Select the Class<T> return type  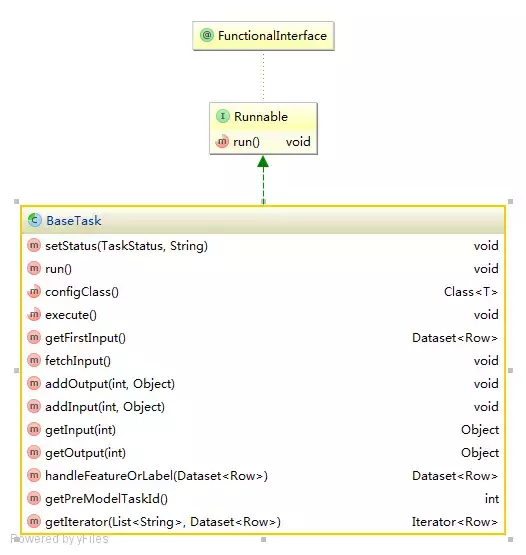coord(471,292)
